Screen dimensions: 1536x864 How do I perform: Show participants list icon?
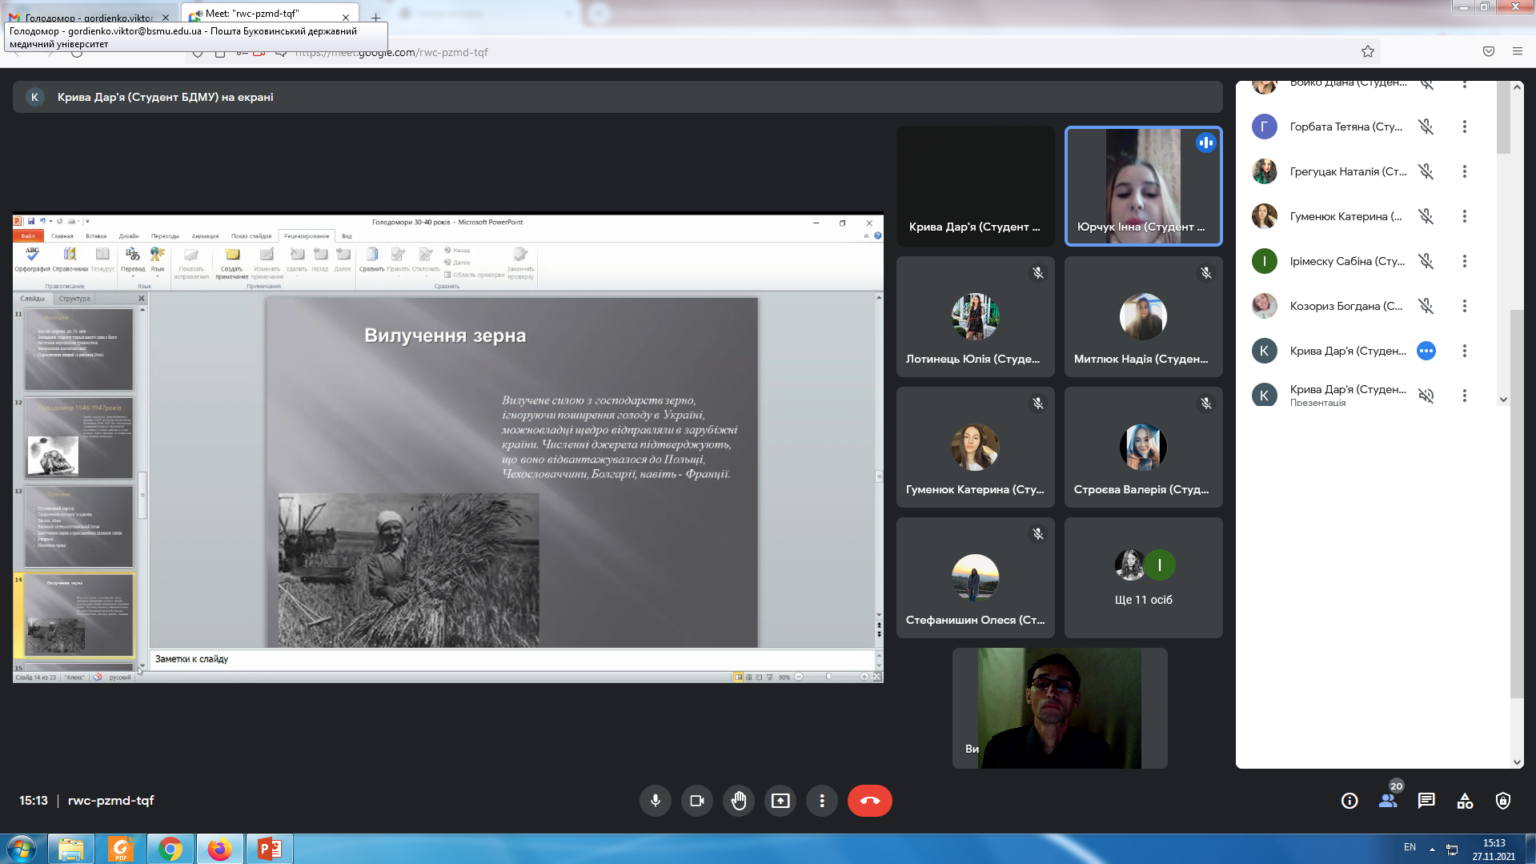click(1388, 801)
